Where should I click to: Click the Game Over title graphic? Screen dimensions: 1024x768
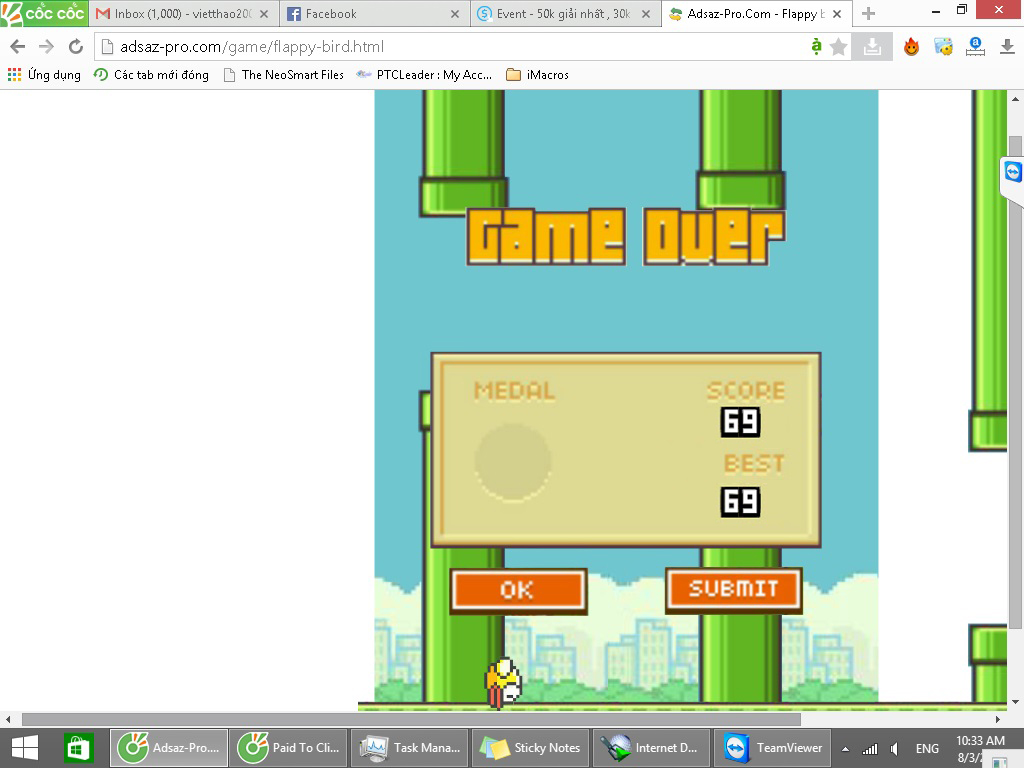tap(626, 236)
